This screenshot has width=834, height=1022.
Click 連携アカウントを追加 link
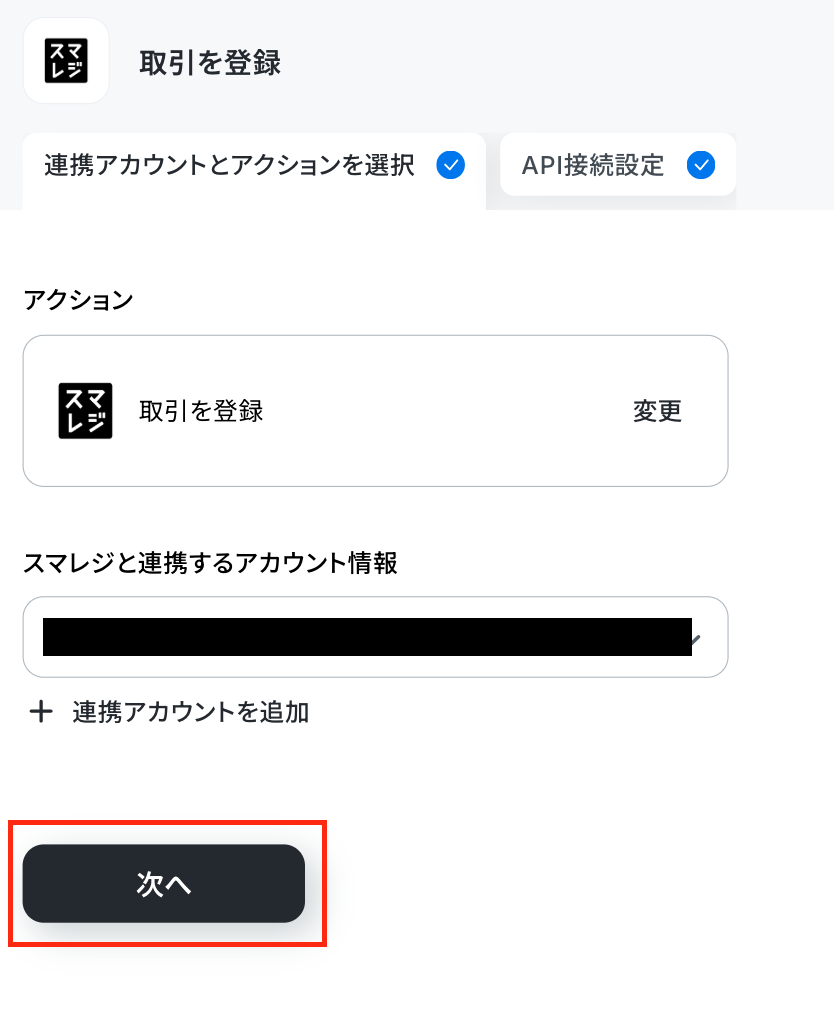coord(191,712)
